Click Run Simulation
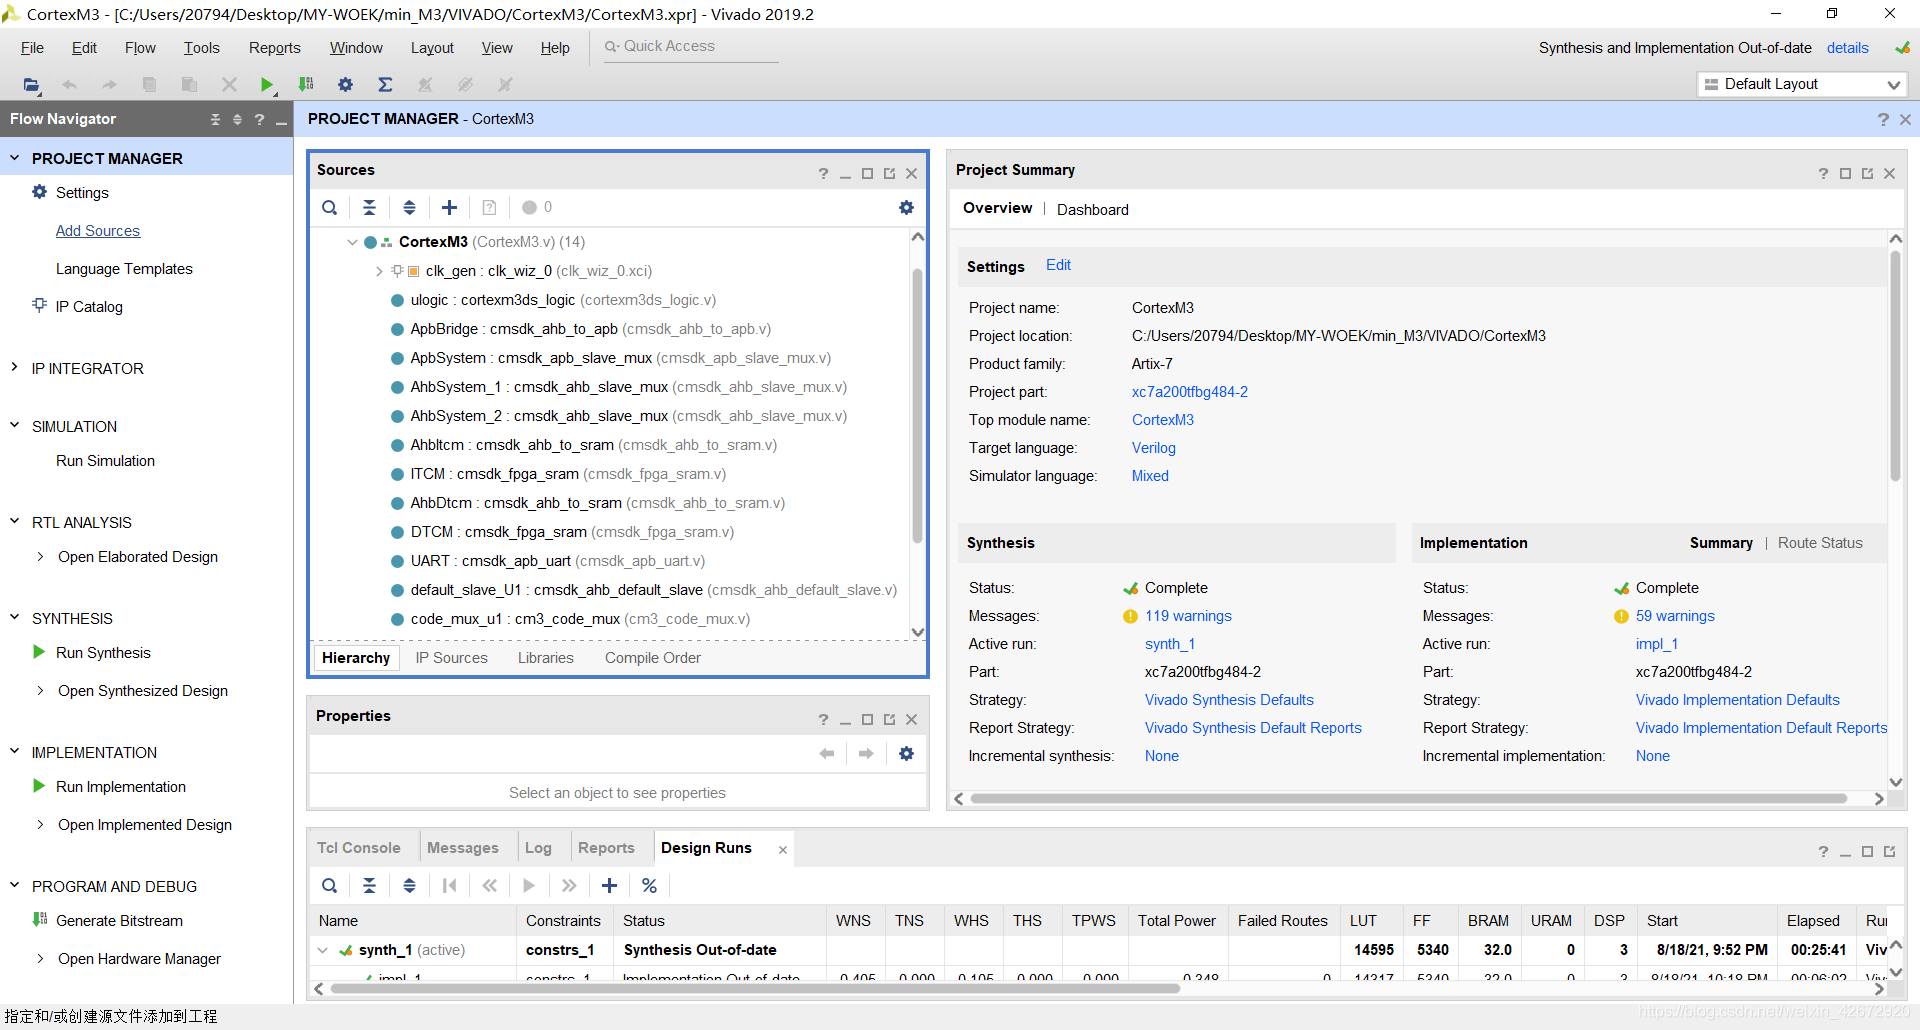Viewport: 1920px width, 1030px height. pyautogui.click(x=105, y=461)
